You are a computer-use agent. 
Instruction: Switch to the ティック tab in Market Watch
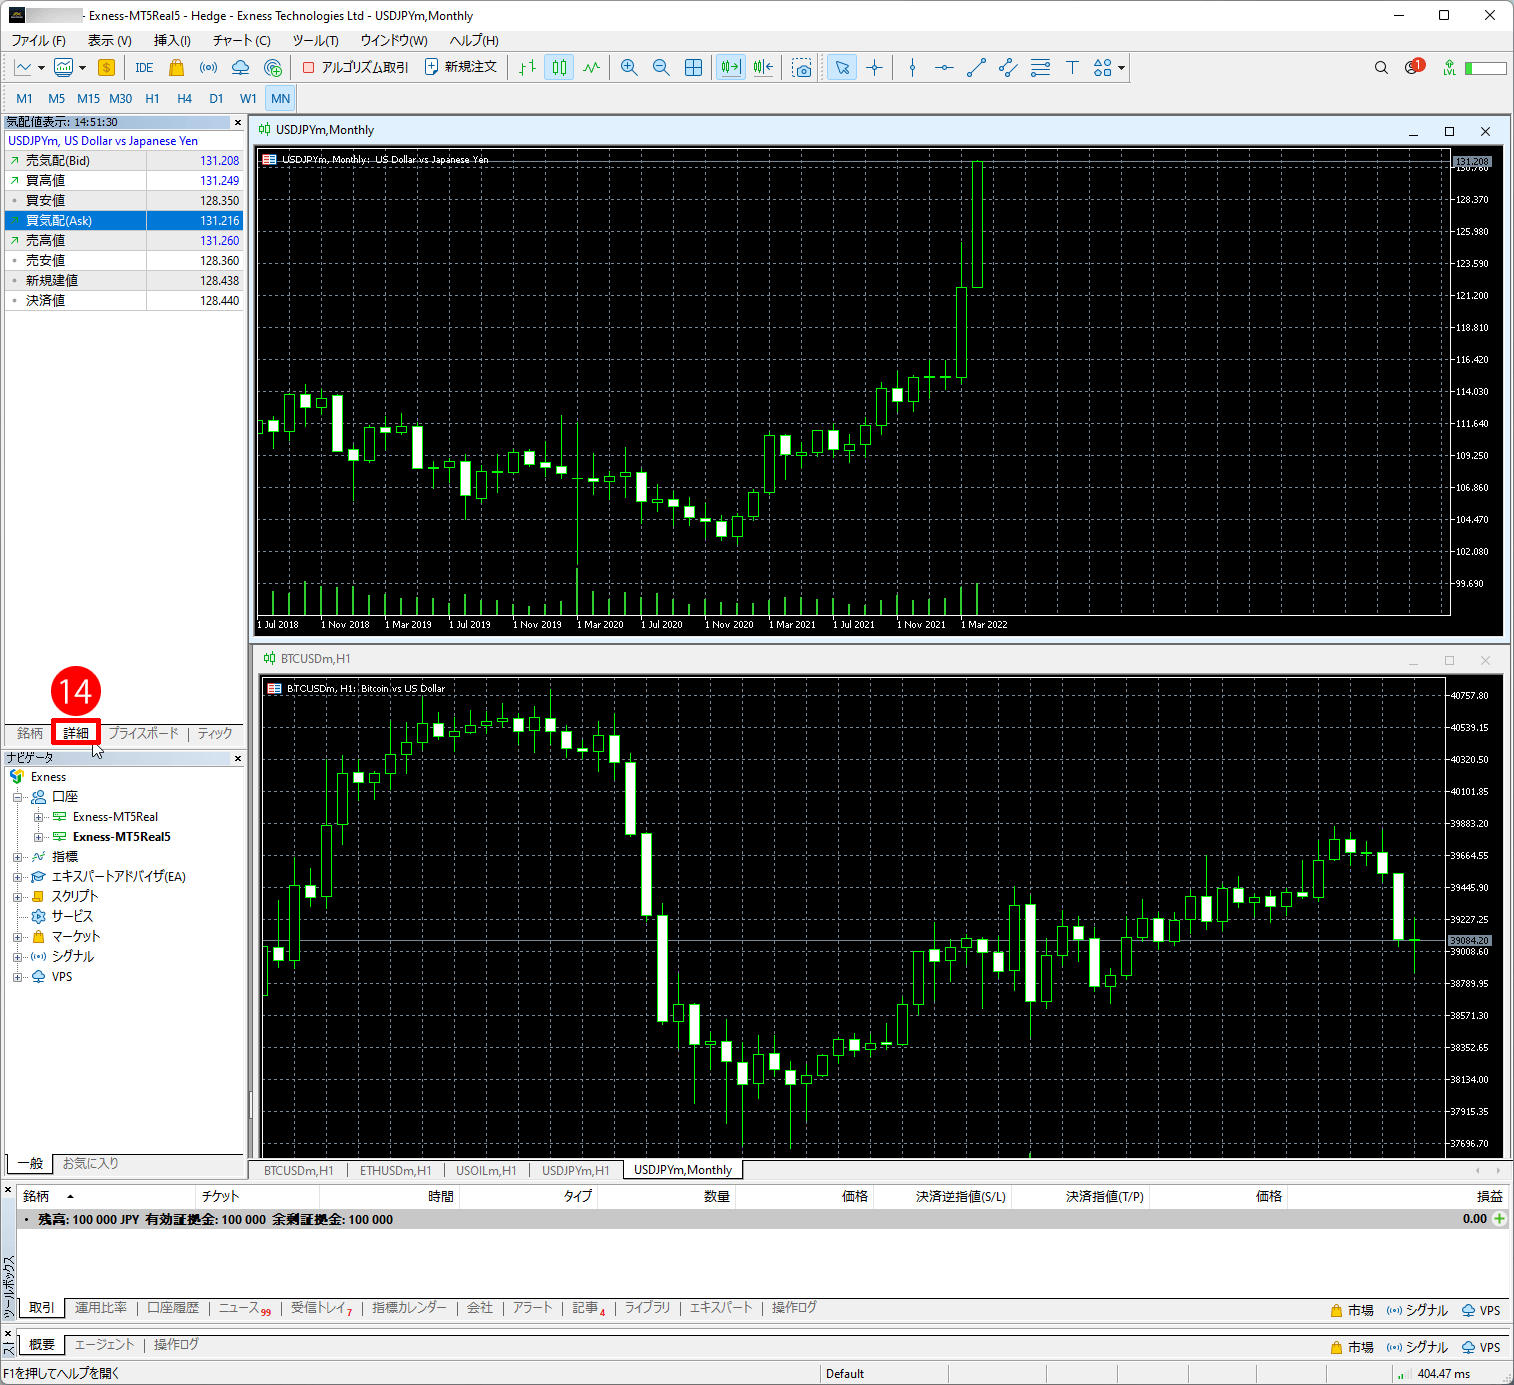tap(215, 733)
